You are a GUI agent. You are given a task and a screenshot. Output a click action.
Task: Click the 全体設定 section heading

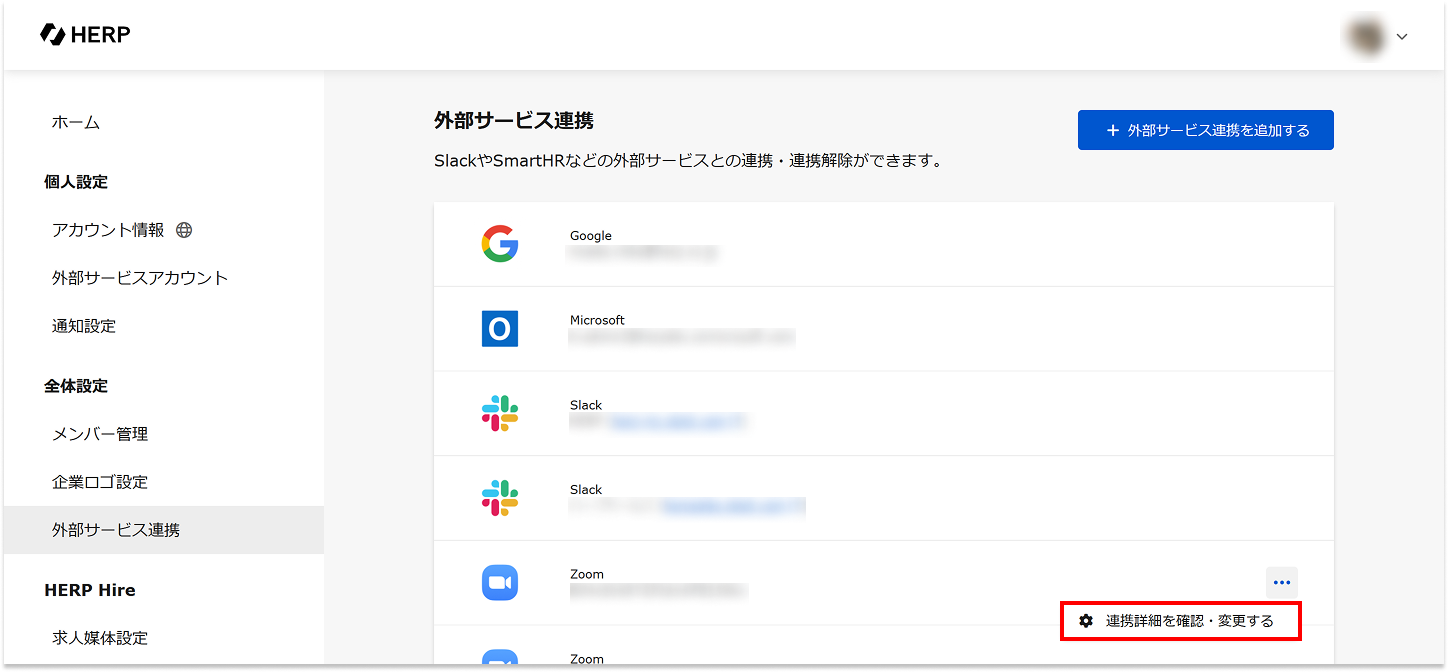[x=76, y=386]
